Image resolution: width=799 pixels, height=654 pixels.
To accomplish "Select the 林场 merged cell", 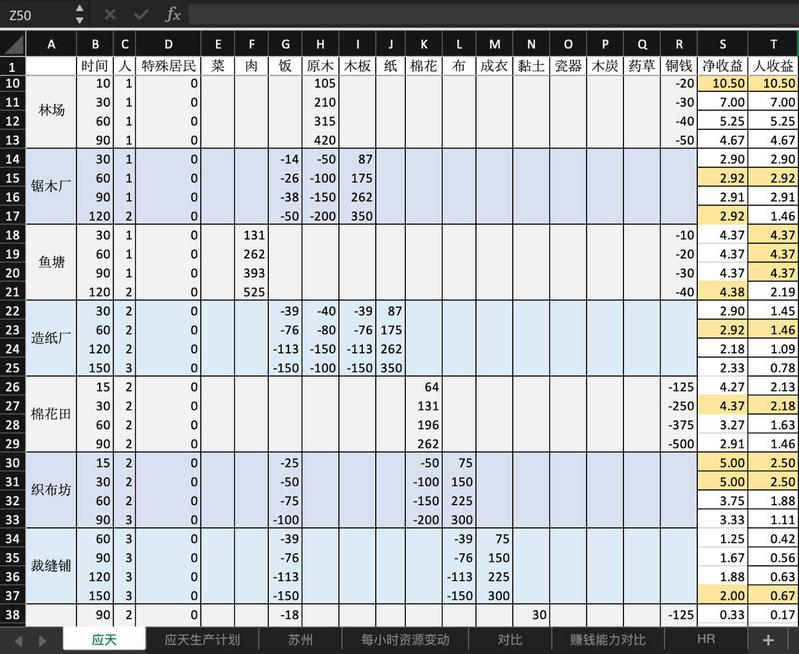I will pyautogui.click(x=51, y=112).
